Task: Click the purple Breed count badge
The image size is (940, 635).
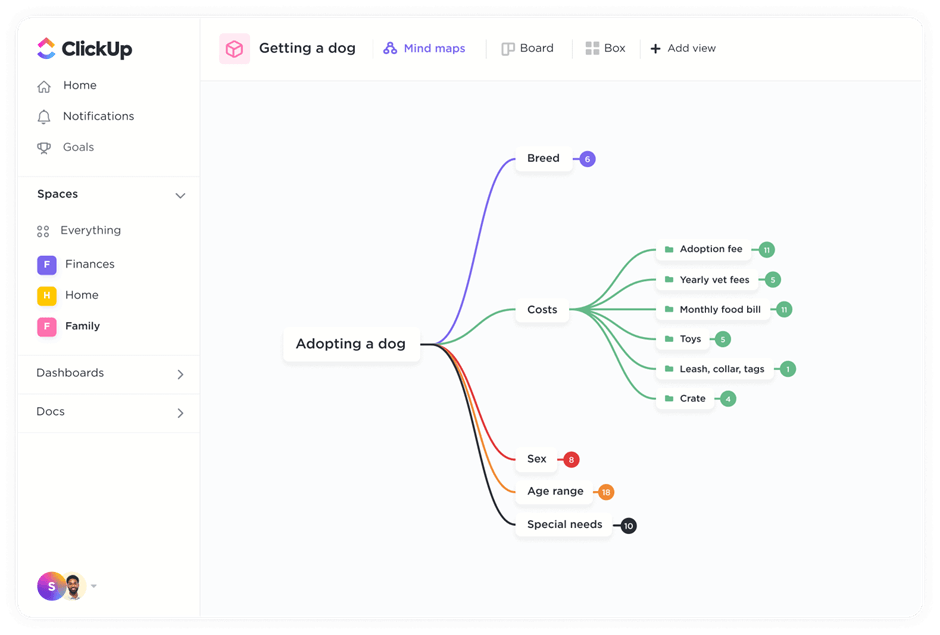Action: coord(587,159)
